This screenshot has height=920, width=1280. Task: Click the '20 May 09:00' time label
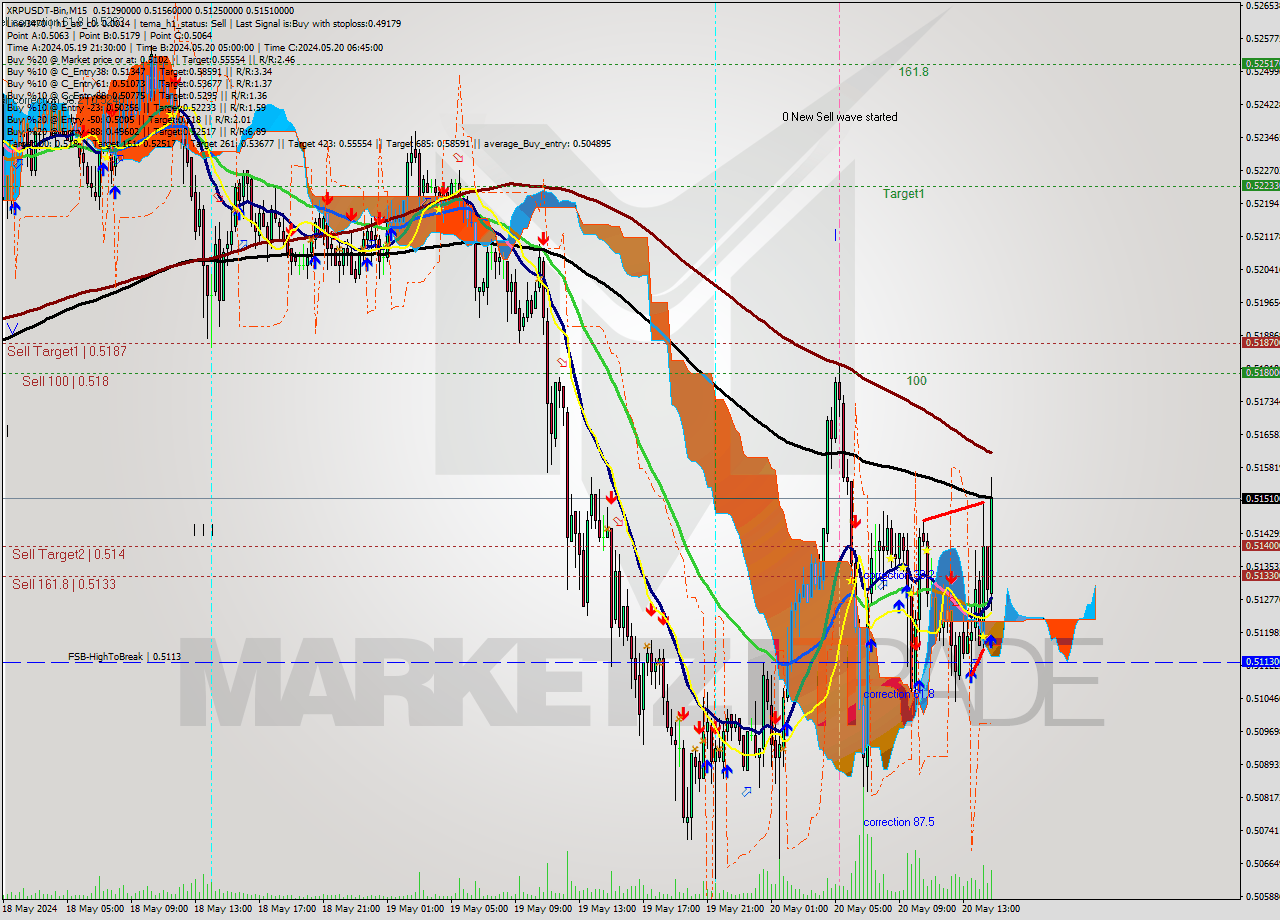pyautogui.click(x=928, y=909)
